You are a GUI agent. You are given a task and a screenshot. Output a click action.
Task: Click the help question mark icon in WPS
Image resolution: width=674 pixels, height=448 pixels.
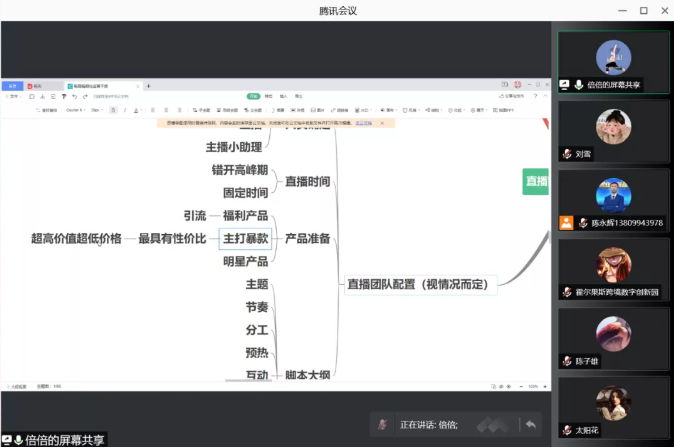[x=535, y=96]
